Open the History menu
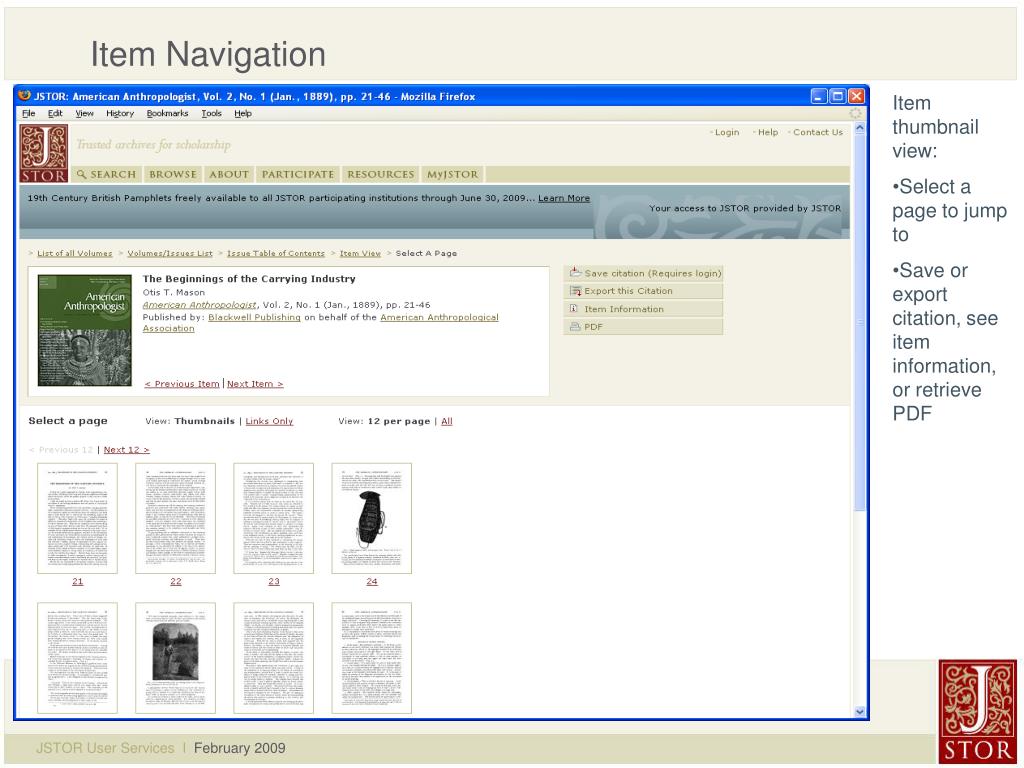The width and height of the screenshot is (1024, 768). 120,114
